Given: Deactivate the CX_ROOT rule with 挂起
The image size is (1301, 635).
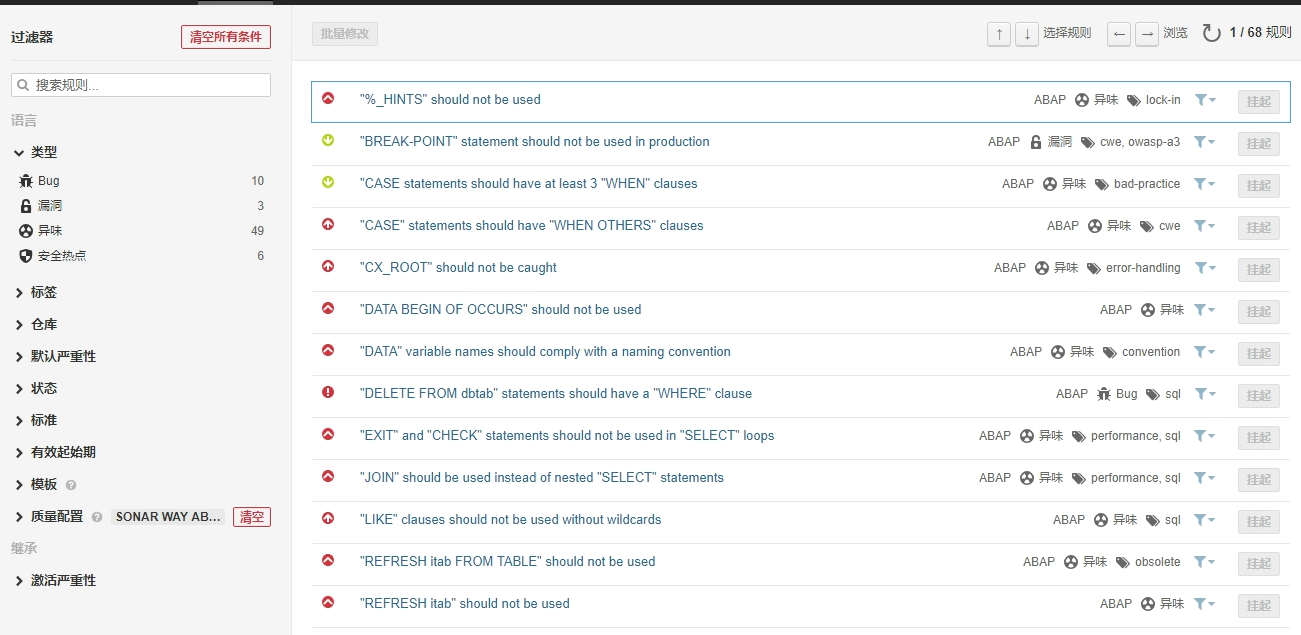Looking at the screenshot, I should click(1258, 270).
